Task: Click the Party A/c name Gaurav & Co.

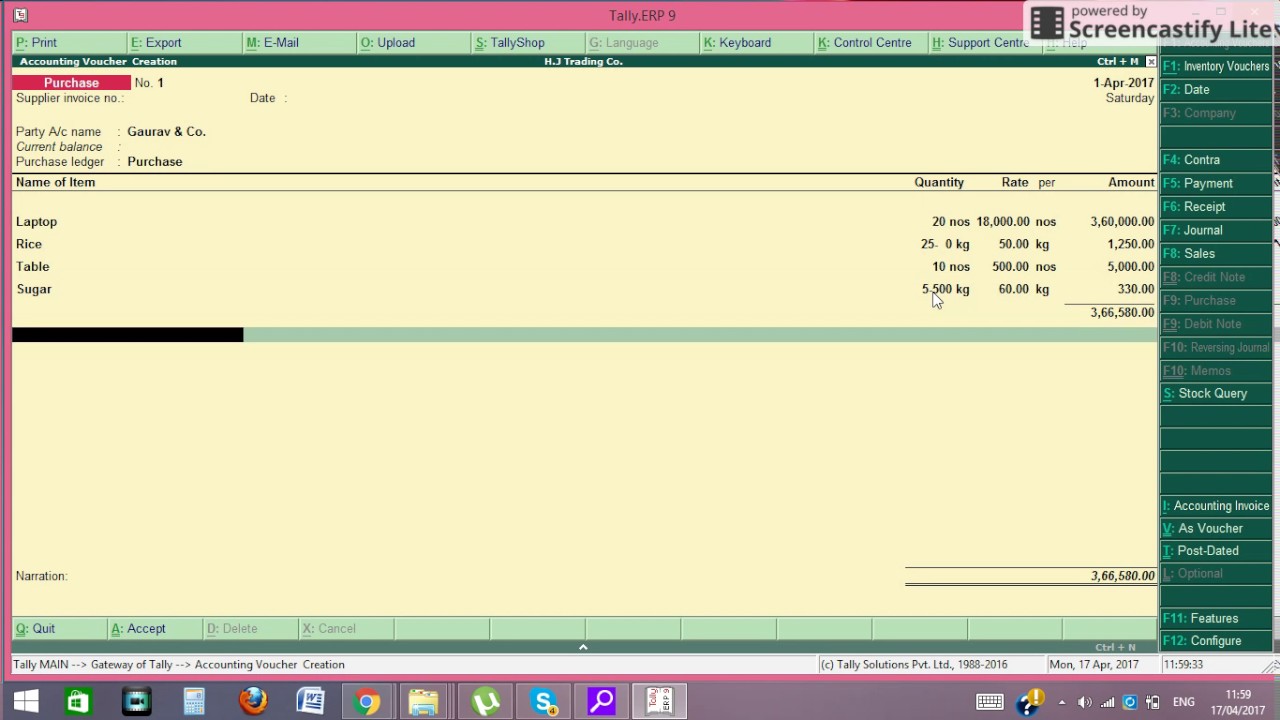Action: (x=166, y=132)
